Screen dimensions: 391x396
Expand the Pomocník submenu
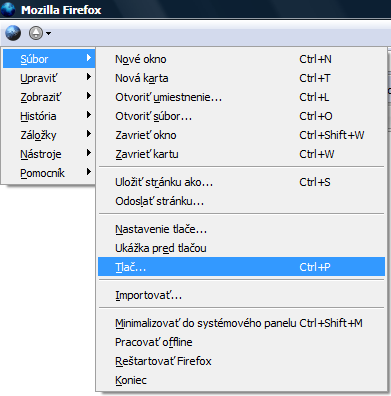coord(49,173)
